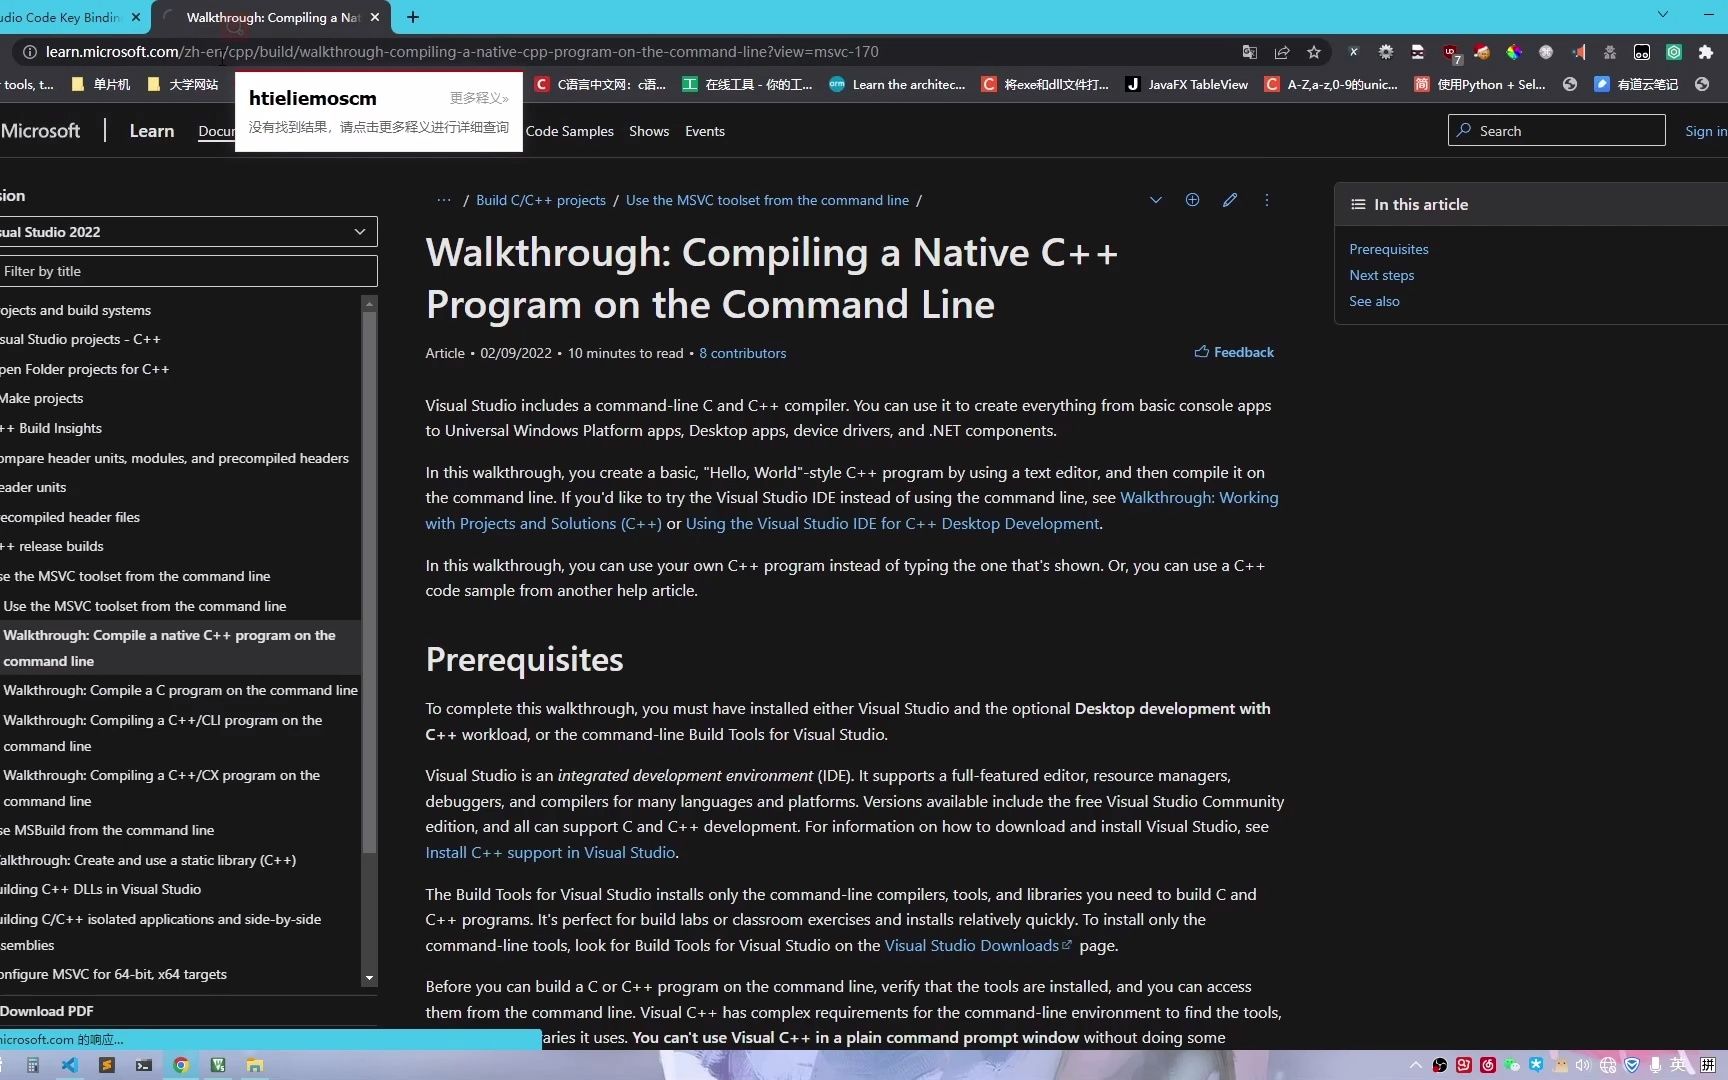Click 更多释义 in translation popup
The height and width of the screenshot is (1080, 1728).
point(479,98)
